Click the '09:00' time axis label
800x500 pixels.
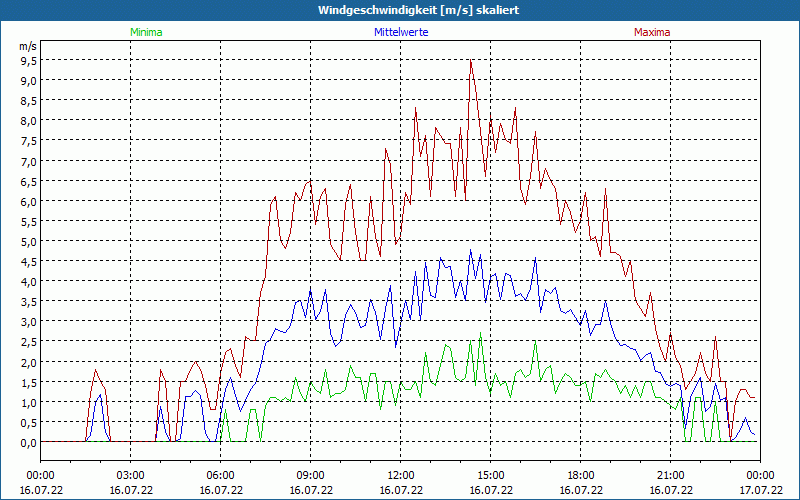tap(310, 476)
